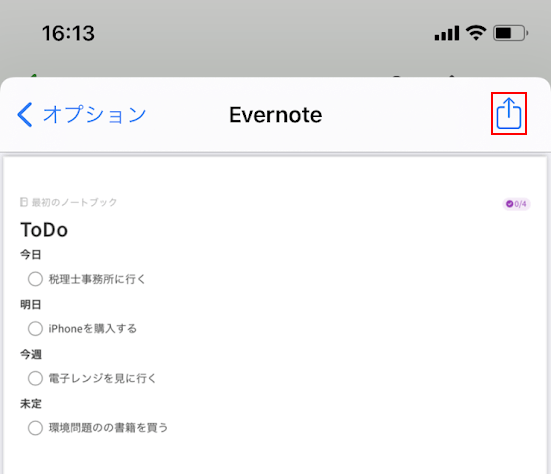Tap the back chevron arrow
Image resolution: width=551 pixels, height=474 pixels.
point(25,115)
